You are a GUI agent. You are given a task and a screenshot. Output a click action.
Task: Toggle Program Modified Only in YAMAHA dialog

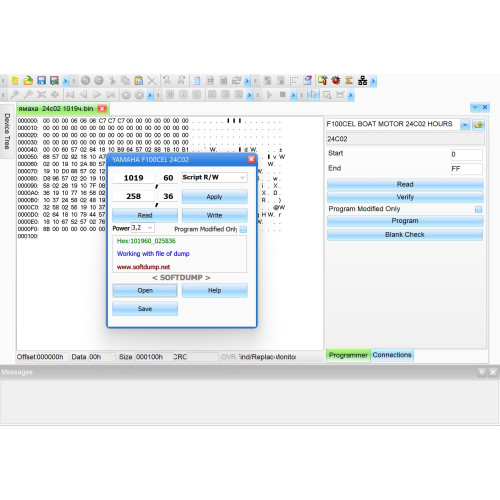pos(243,229)
